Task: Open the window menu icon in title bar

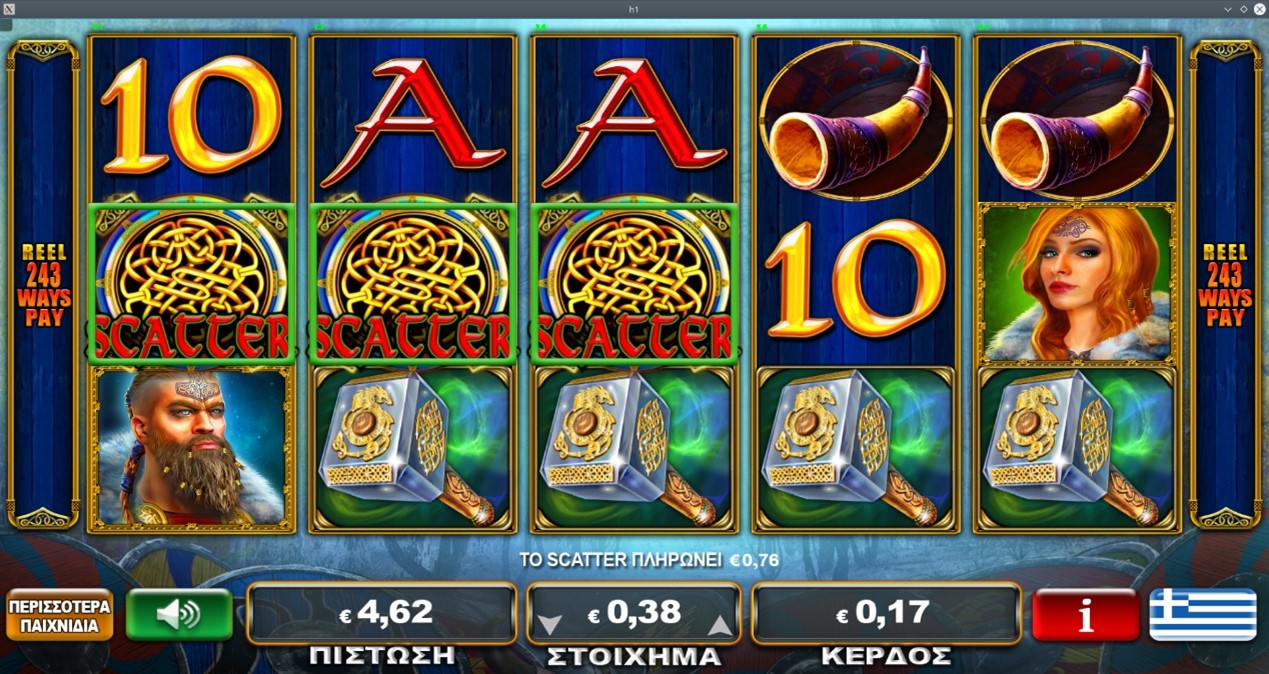Action: pyautogui.click(x=7, y=9)
